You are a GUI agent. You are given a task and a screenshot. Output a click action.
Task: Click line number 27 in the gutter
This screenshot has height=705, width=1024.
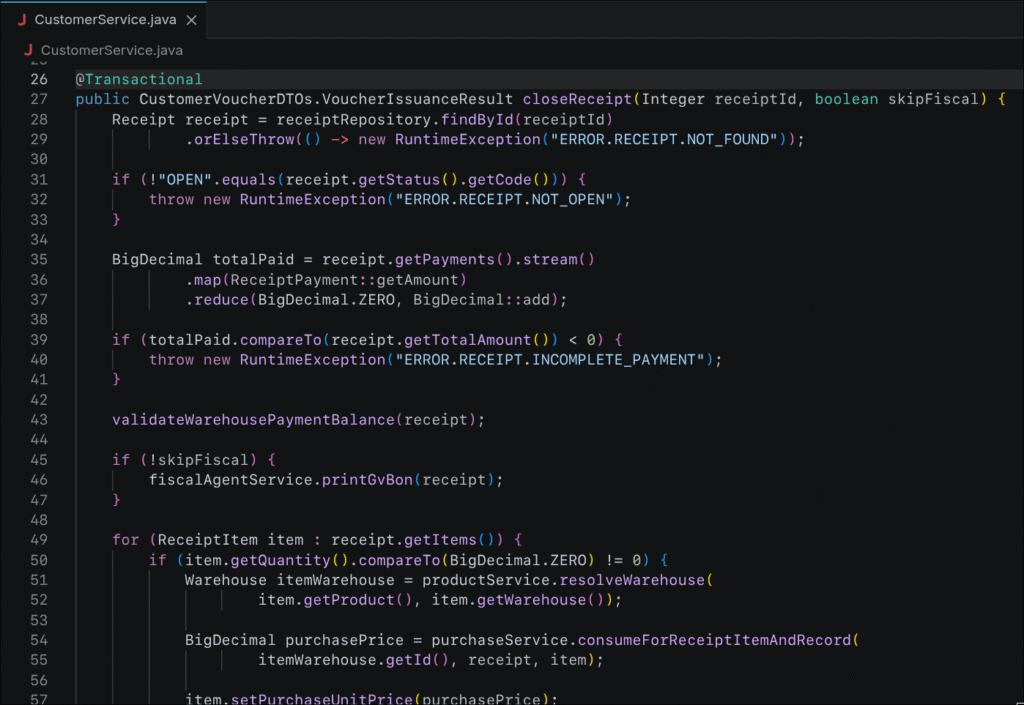pos(39,99)
